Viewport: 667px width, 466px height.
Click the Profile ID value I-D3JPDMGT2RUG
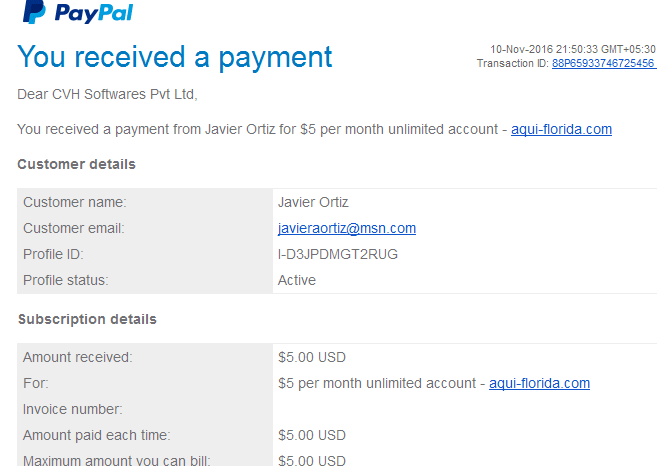tap(338, 254)
